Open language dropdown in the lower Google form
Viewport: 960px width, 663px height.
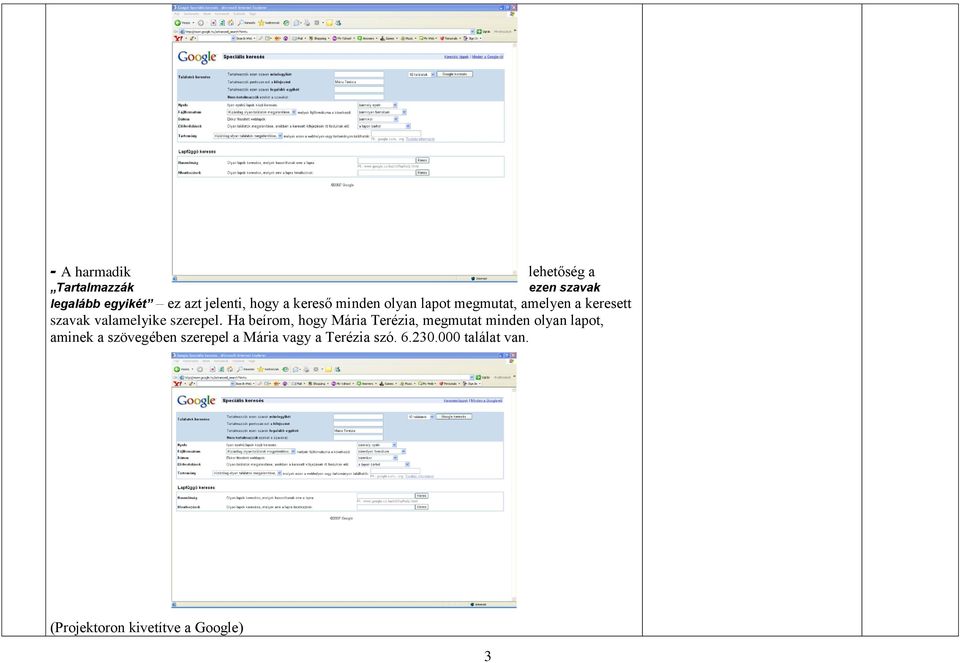pos(377,445)
